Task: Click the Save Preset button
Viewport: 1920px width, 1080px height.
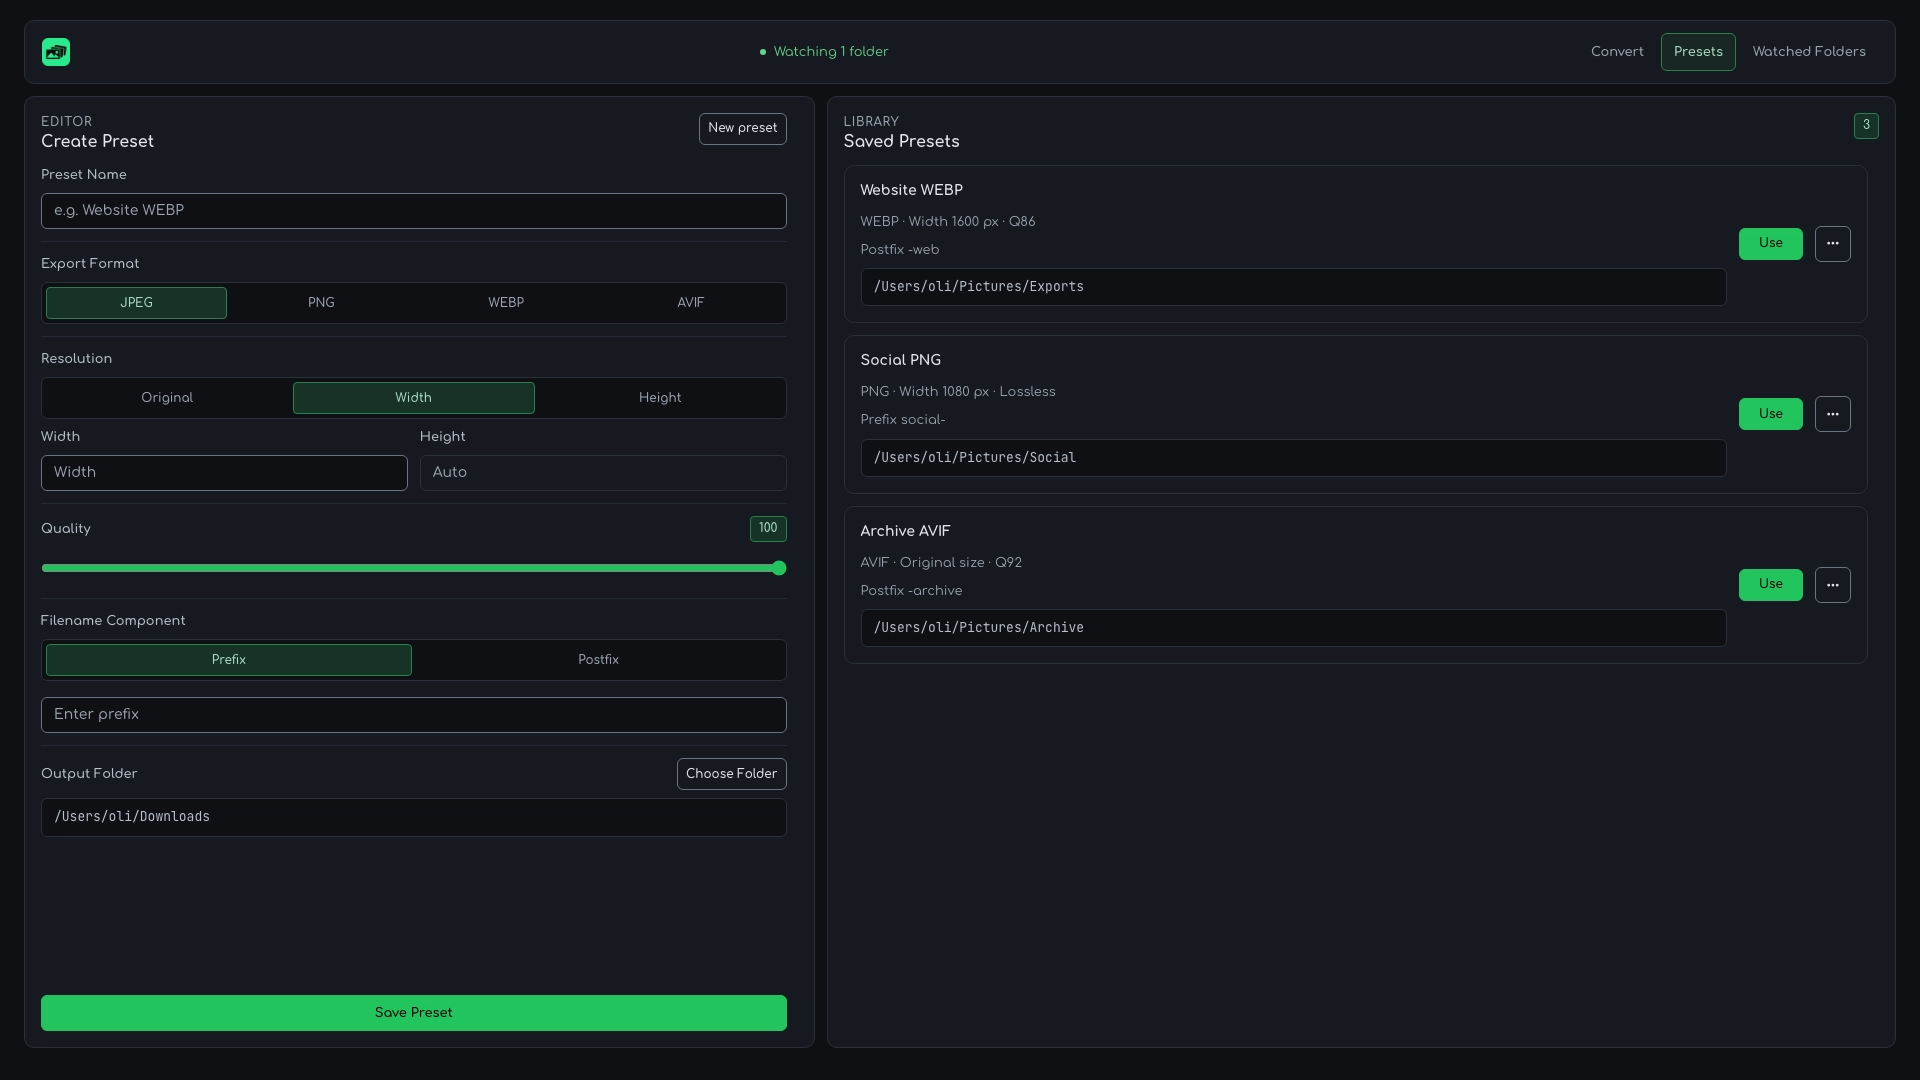Action: [x=414, y=1013]
